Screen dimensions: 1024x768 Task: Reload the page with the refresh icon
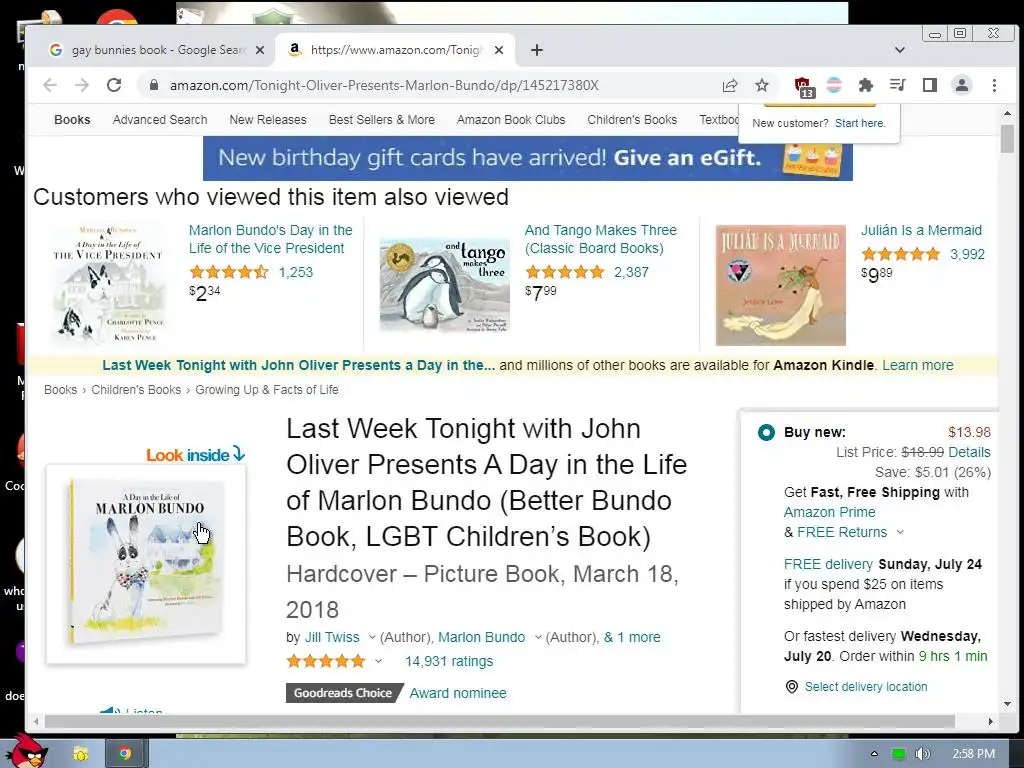(114, 85)
